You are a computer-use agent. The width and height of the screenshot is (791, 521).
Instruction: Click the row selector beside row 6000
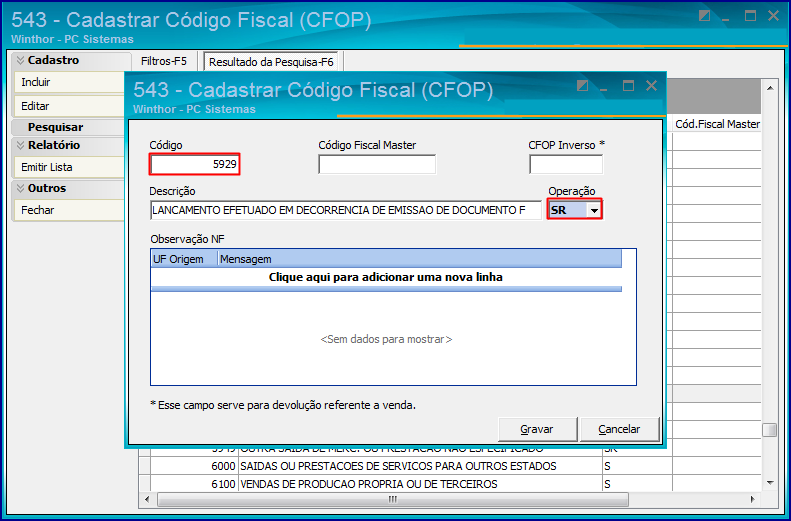tap(144, 466)
